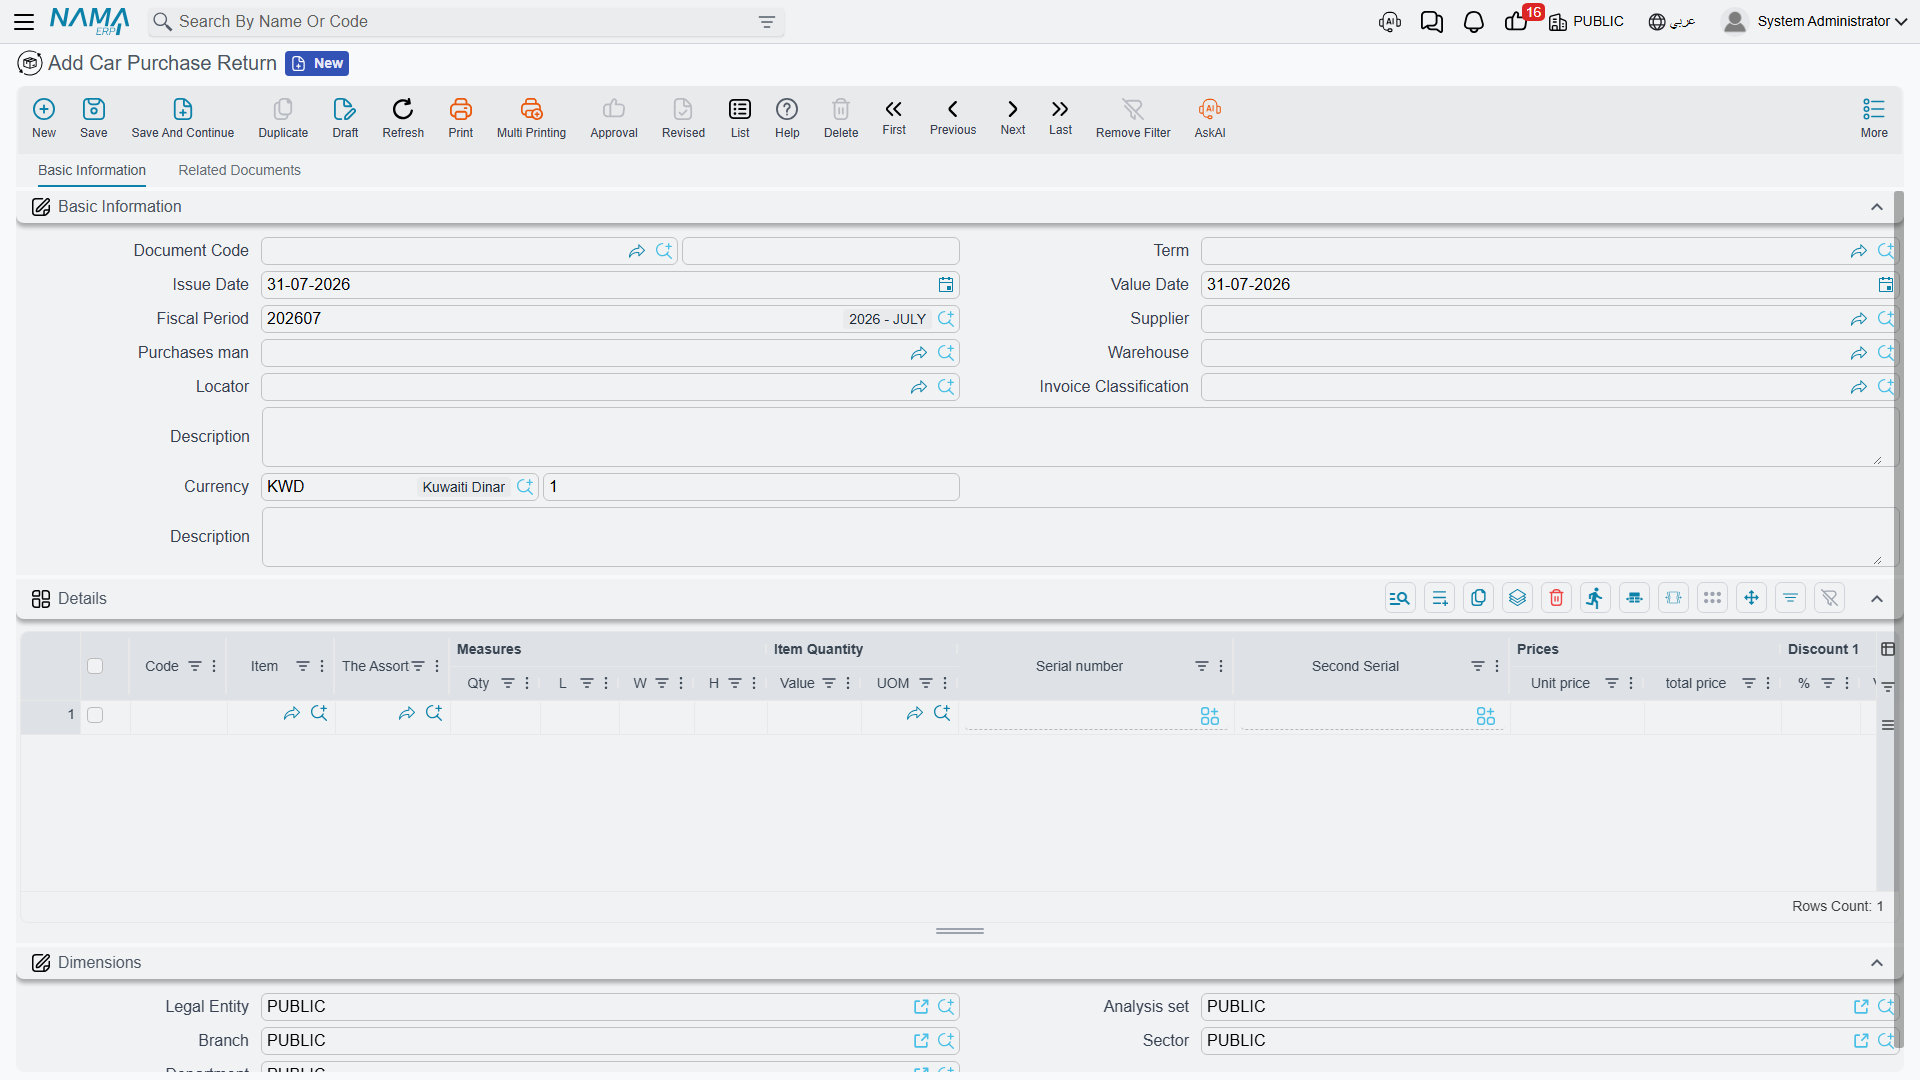This screenshot has width=1920, height=1080.
Task: Open Branch record link
Action: 921,1041
